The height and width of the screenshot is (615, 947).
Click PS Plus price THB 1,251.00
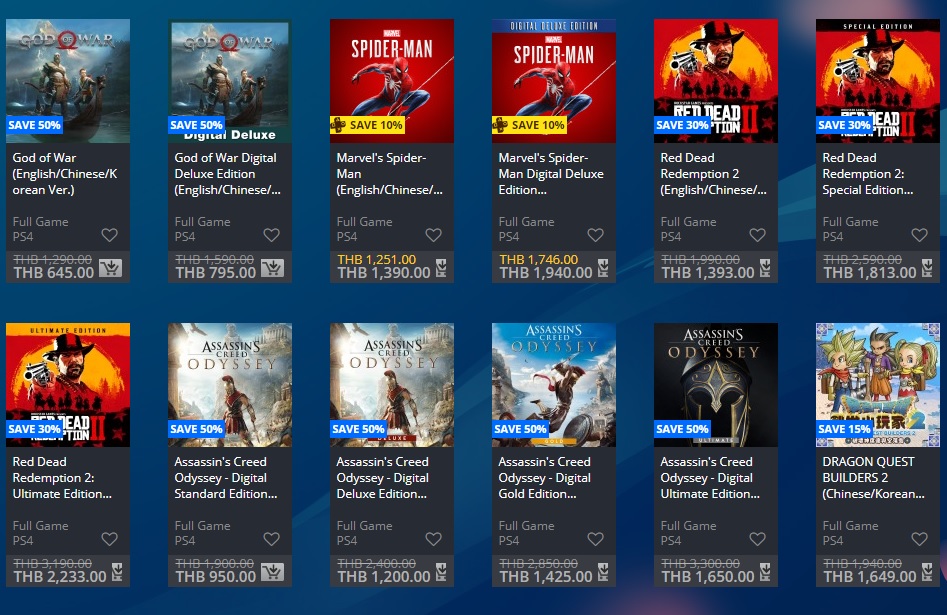point(377,260)
